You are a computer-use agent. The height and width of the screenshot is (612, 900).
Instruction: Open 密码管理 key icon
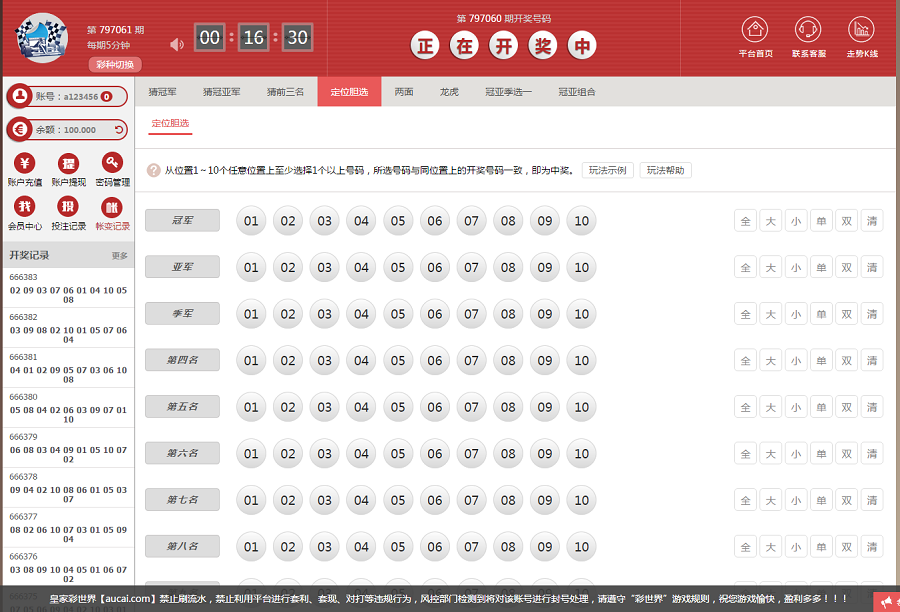(x=112, y=164)
